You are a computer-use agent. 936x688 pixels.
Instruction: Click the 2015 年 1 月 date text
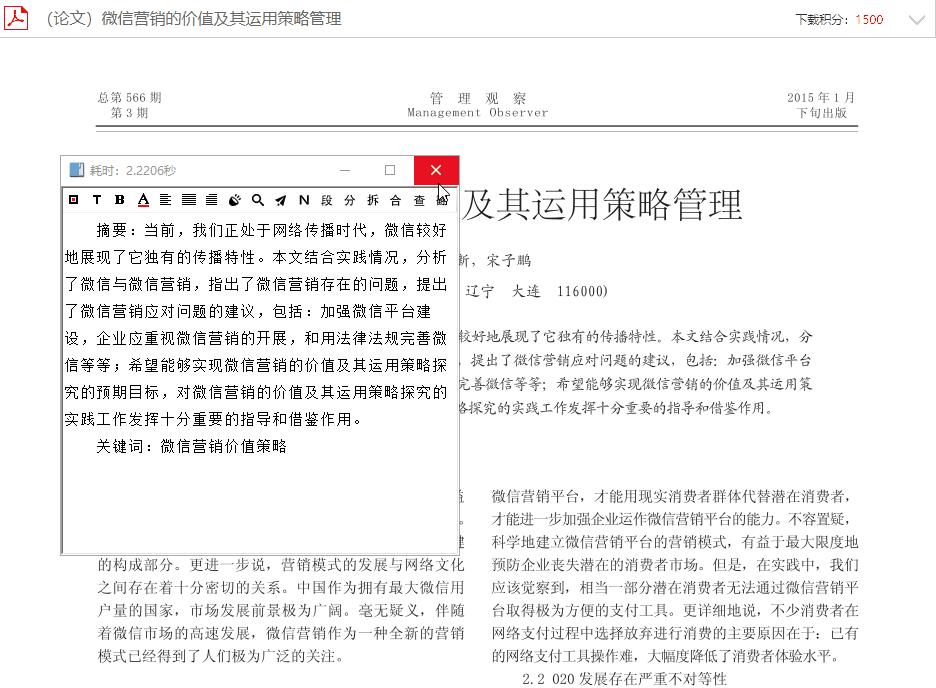pyautogui.click(x=821, y=97)
